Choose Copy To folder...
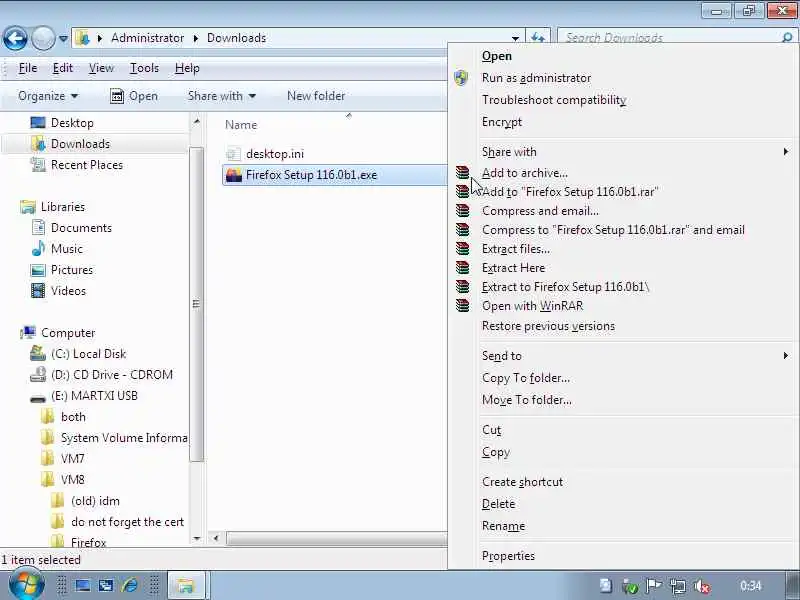Image resolution: width=800 pixels, height=600 pixels. 526,378
